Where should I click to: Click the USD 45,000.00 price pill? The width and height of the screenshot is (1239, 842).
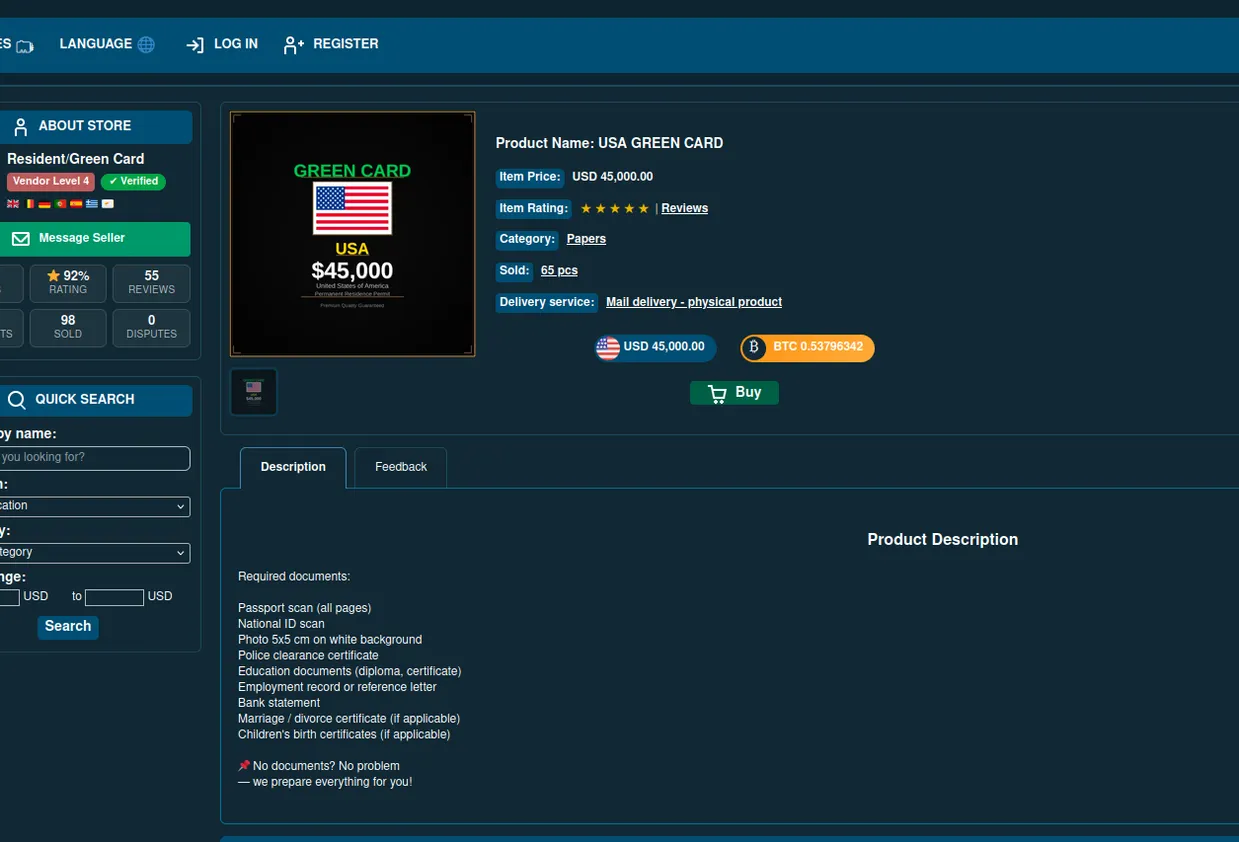pyautogui.click(x=656, y=348)
